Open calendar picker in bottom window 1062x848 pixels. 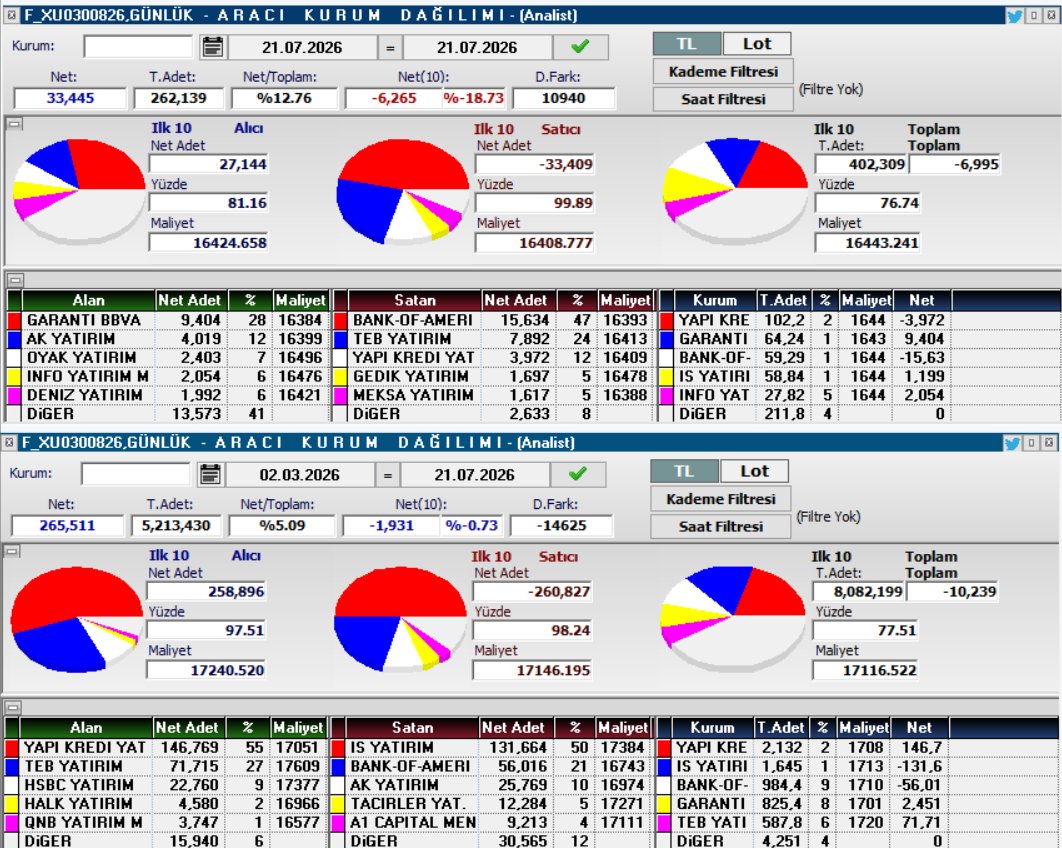tap(210, 474)
